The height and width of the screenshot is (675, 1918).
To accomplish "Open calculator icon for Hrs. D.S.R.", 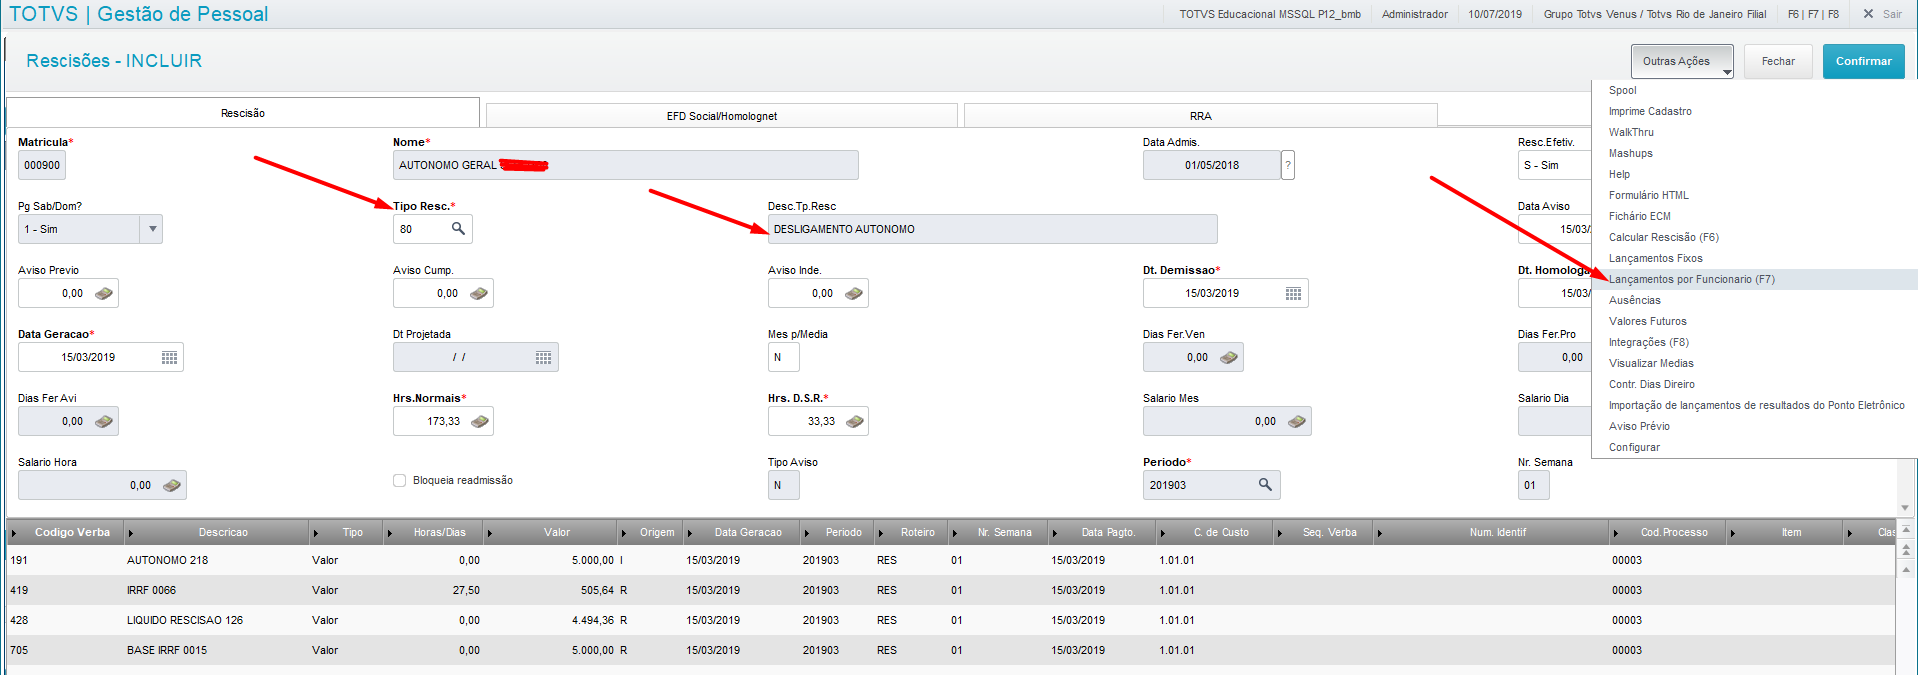I will click(x=855, y=421).
